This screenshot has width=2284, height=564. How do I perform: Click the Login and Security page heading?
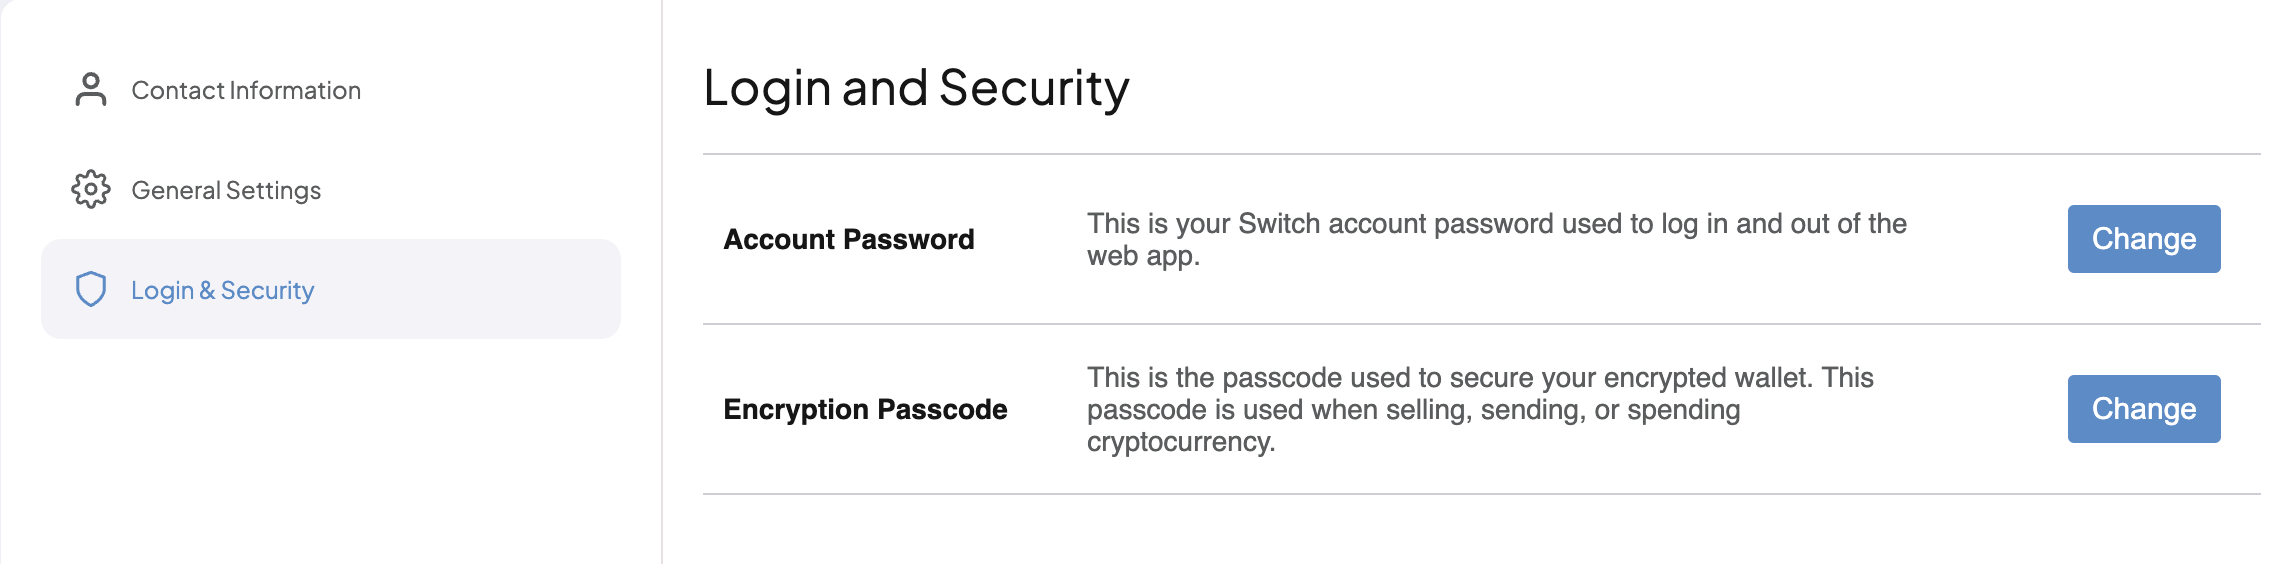[x=916, y=88]
